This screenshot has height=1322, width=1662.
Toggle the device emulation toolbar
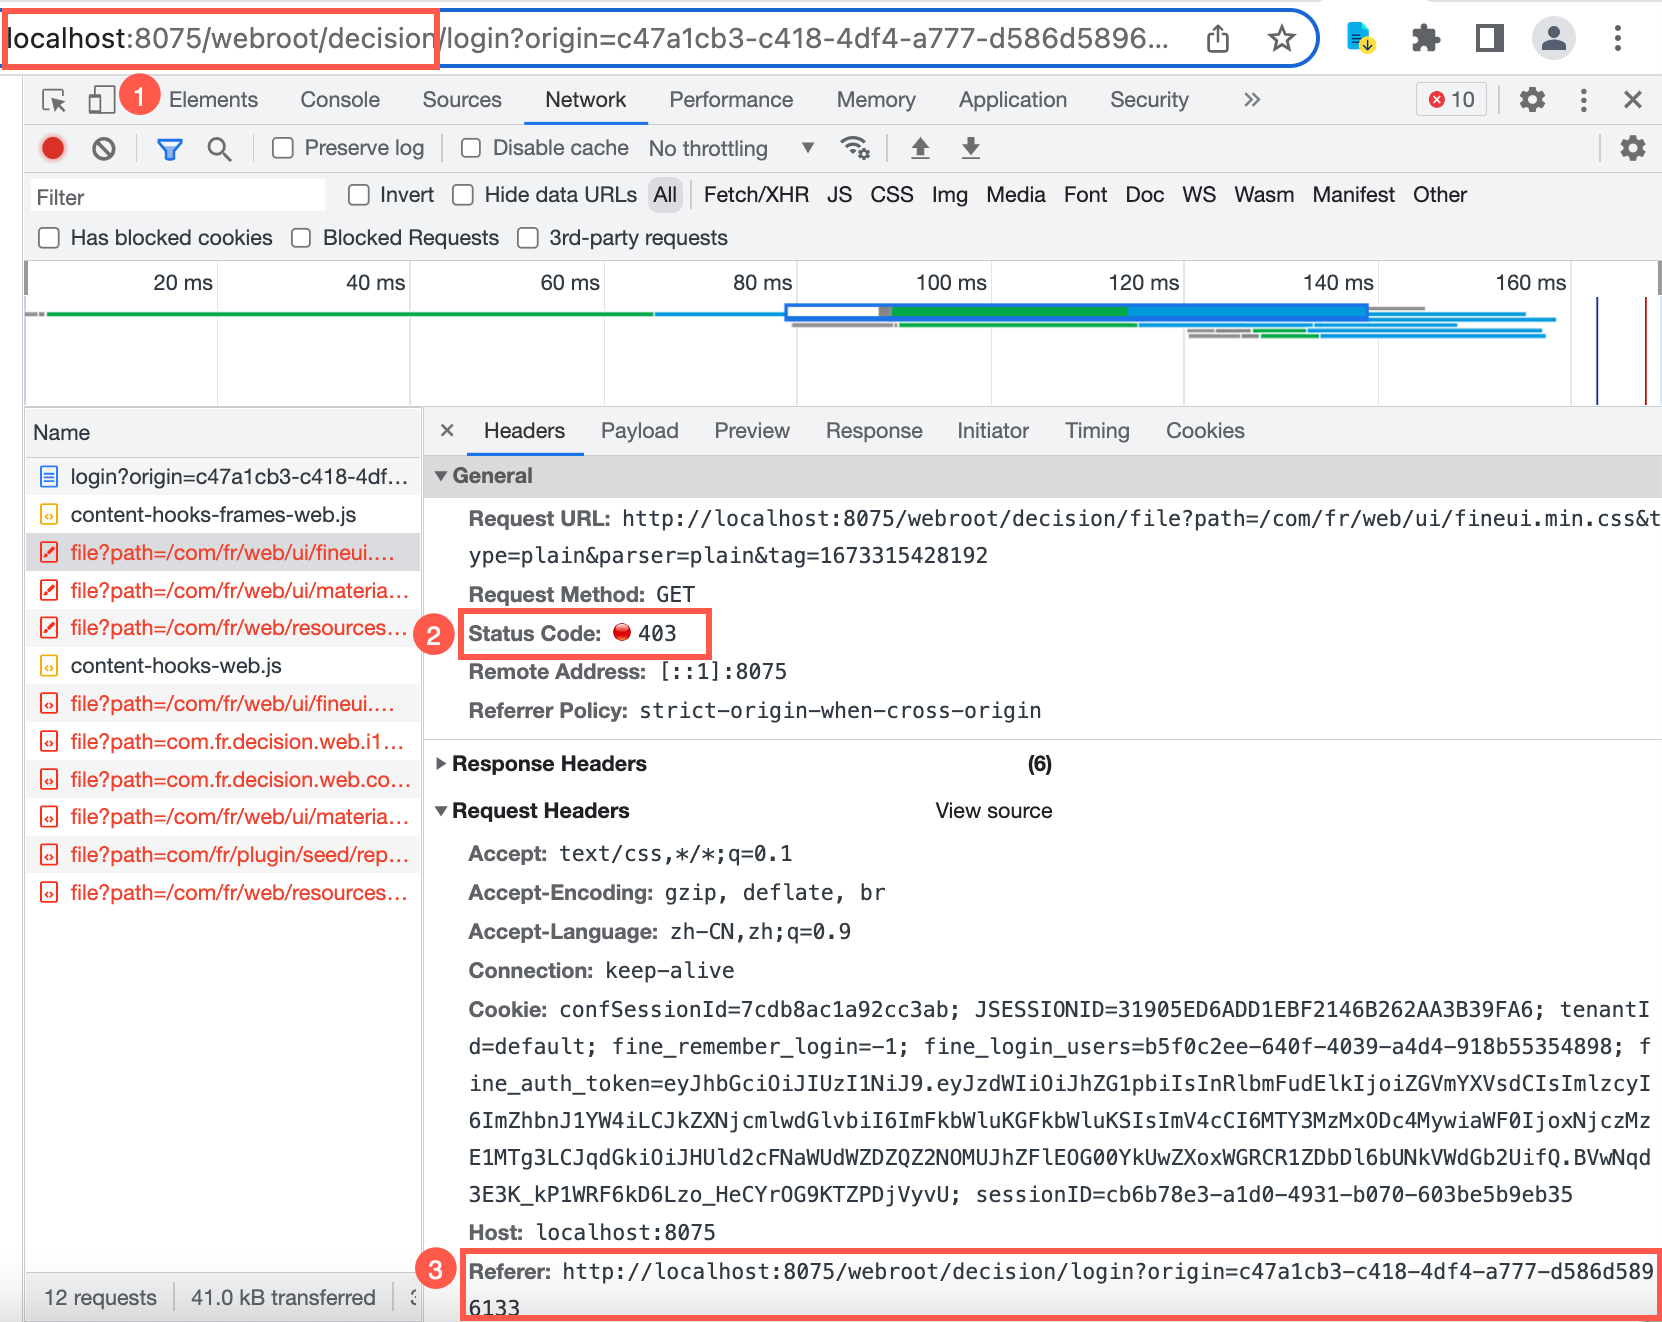tap(100, 99)
